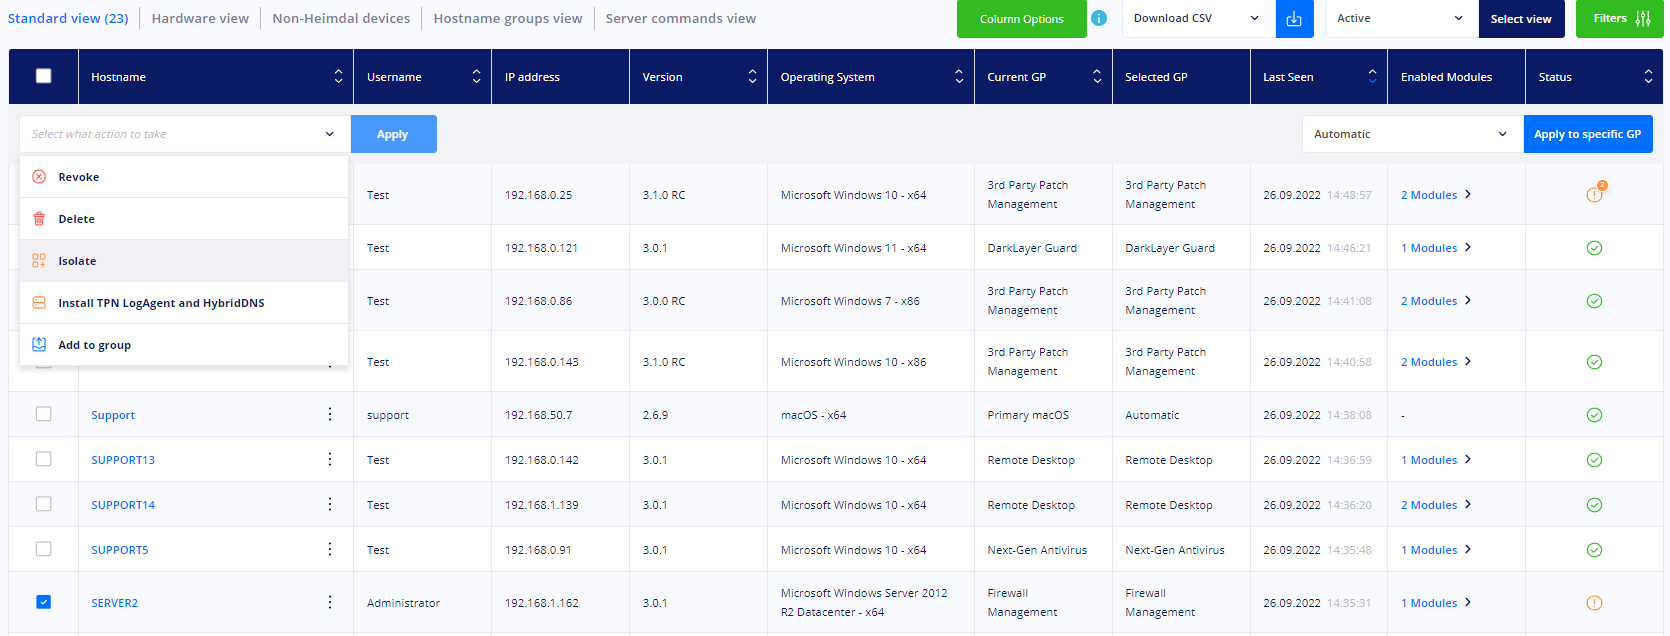Open the Support hostname link
The height and width of the screenshot is (636, 1670).
point(113,415)
